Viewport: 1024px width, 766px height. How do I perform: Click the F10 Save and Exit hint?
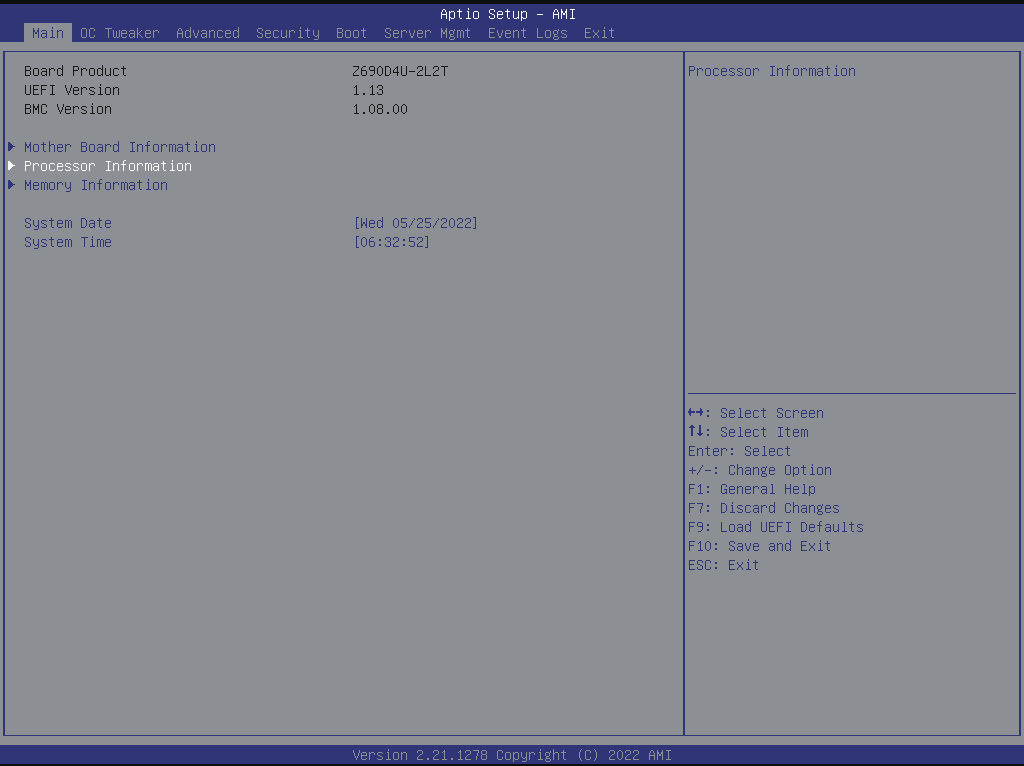click(x=759, y=546)
